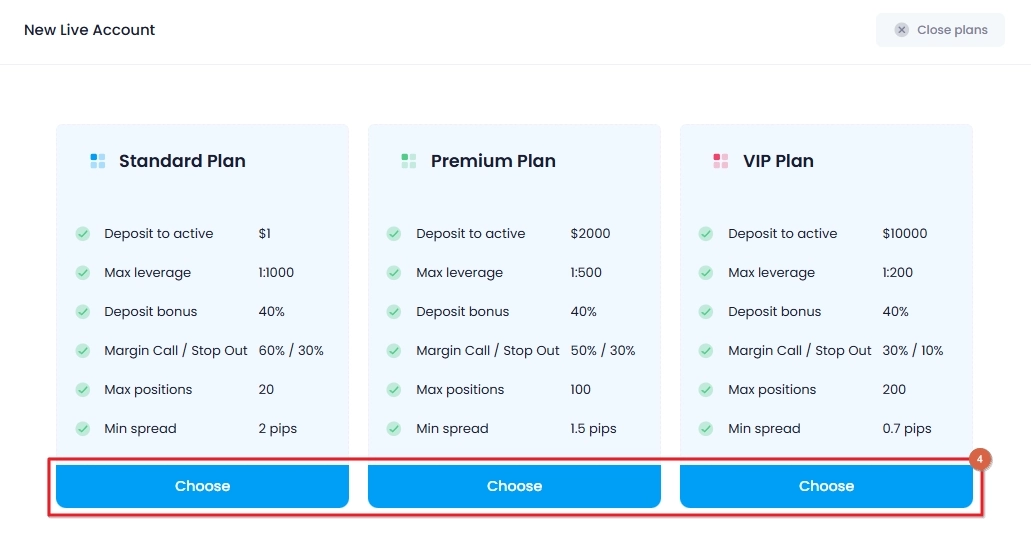This screenshot has height=554, width=1031.
Task: Click the New Live Account heading
Action: click(x=89, y=30)
